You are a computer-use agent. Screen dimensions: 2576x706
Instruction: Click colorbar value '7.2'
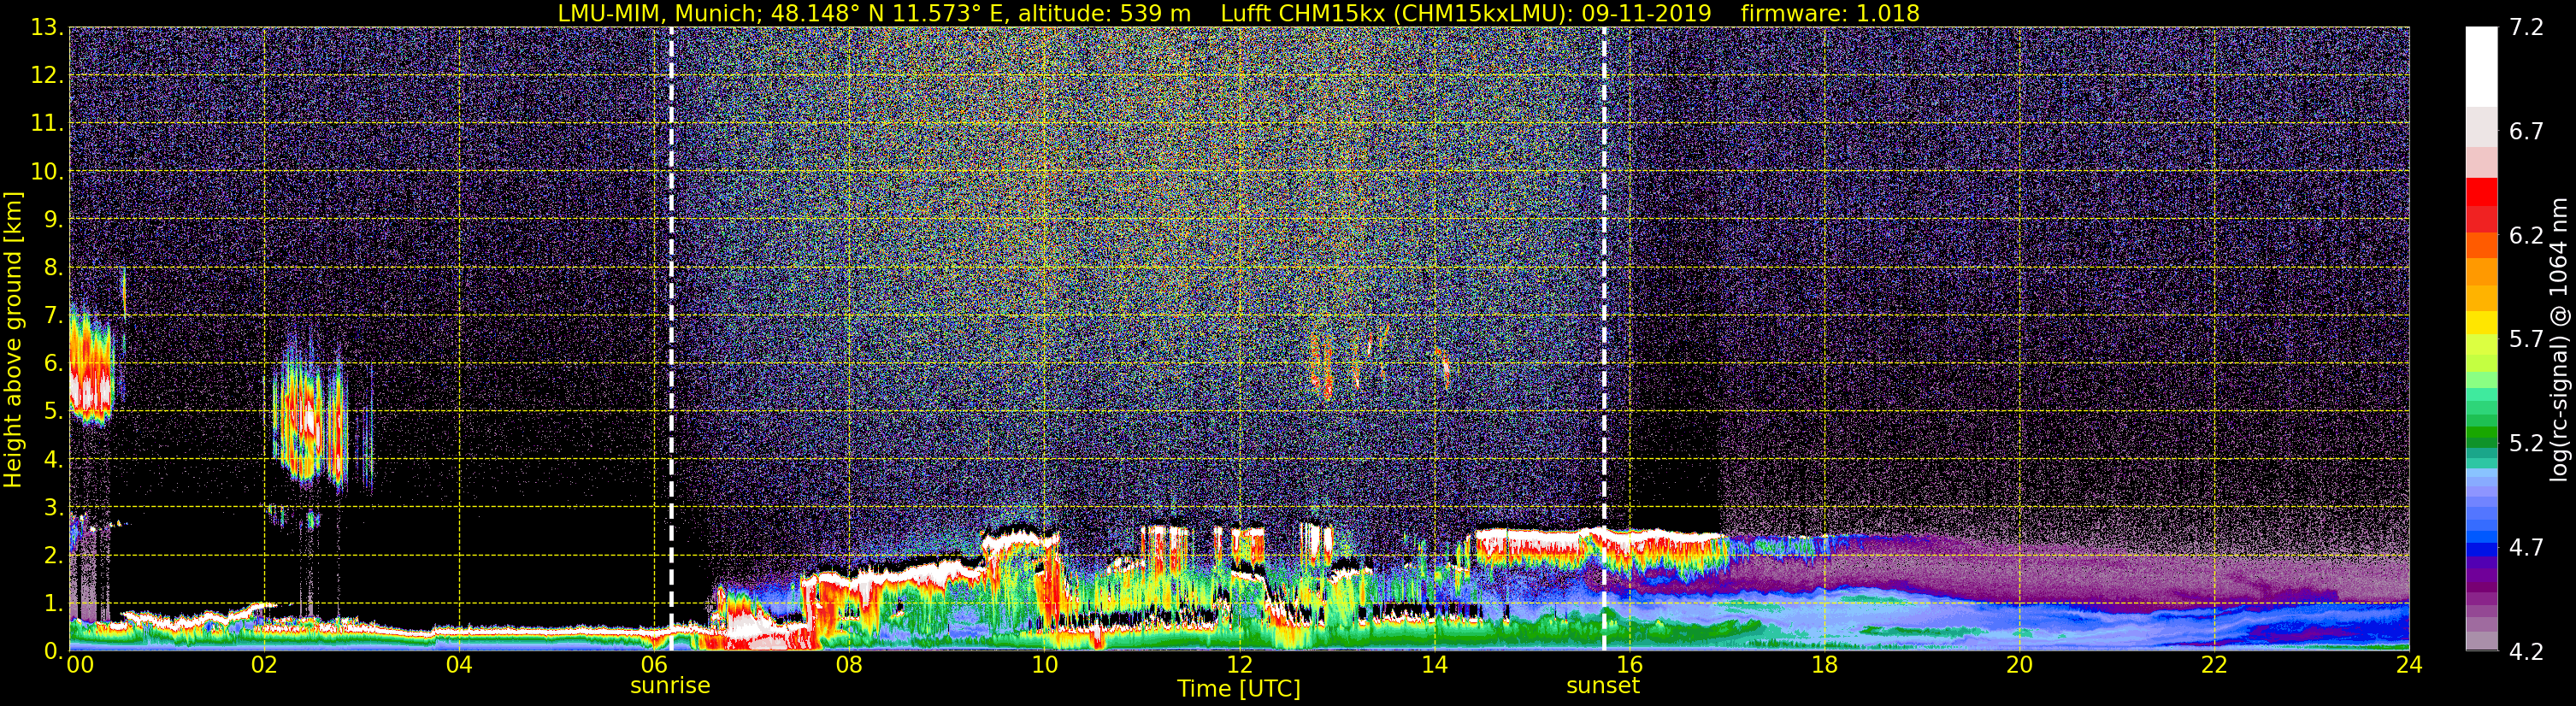coord(2526,27)
